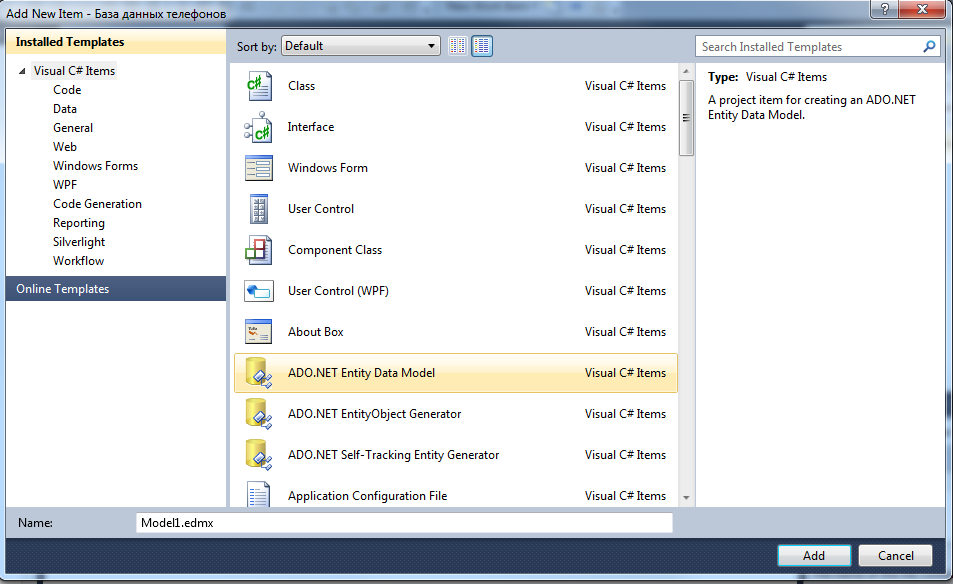Image resolution: width=953 pixels, height=584 pixels.
Task: Select the Code Generation category
Action: (x=97, y=204)
